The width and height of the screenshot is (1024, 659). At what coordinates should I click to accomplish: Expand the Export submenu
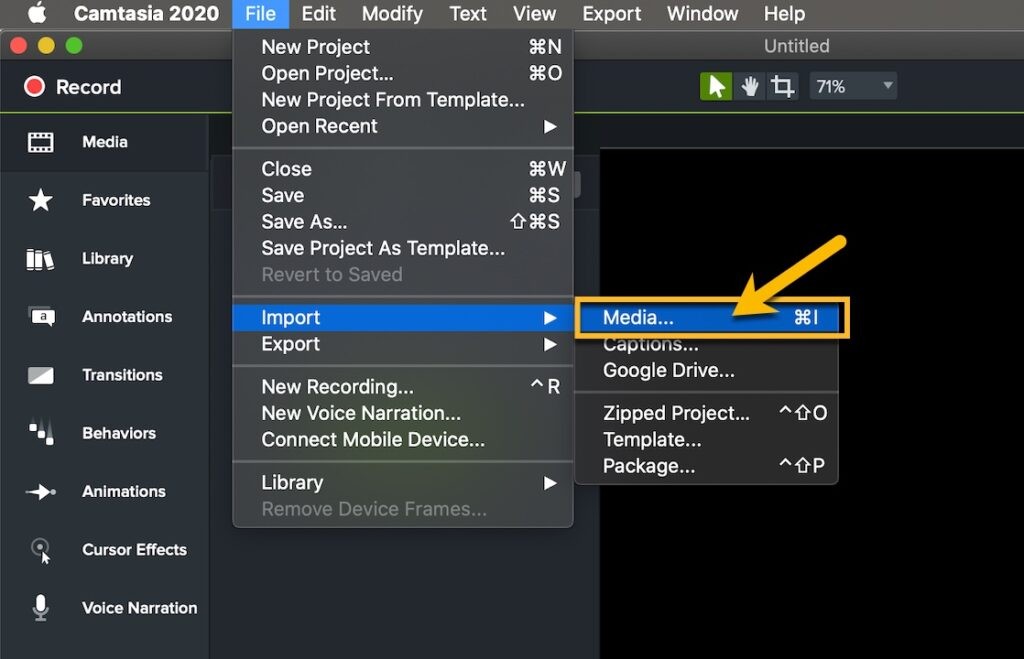pos(289,343)
